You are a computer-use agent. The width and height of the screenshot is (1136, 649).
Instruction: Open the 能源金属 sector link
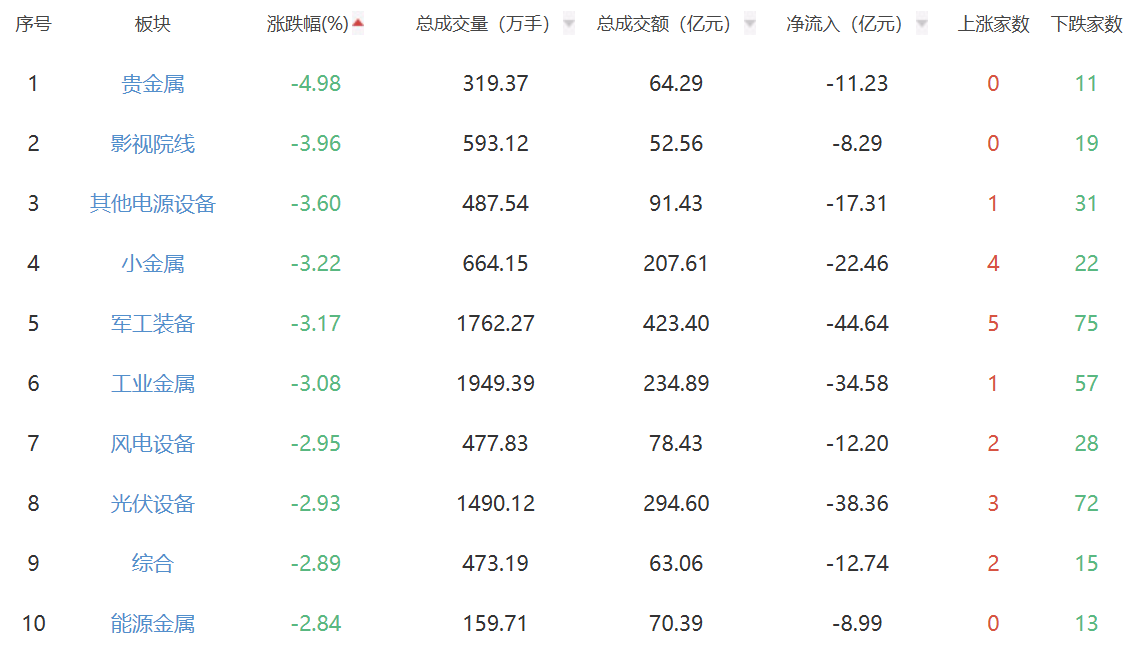point(153,624)
